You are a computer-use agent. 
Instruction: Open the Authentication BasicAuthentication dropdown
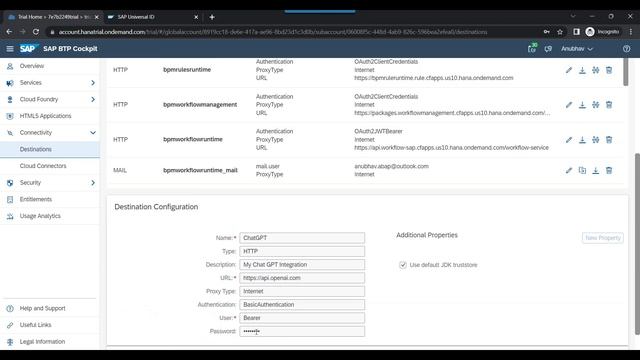(302, 304)
